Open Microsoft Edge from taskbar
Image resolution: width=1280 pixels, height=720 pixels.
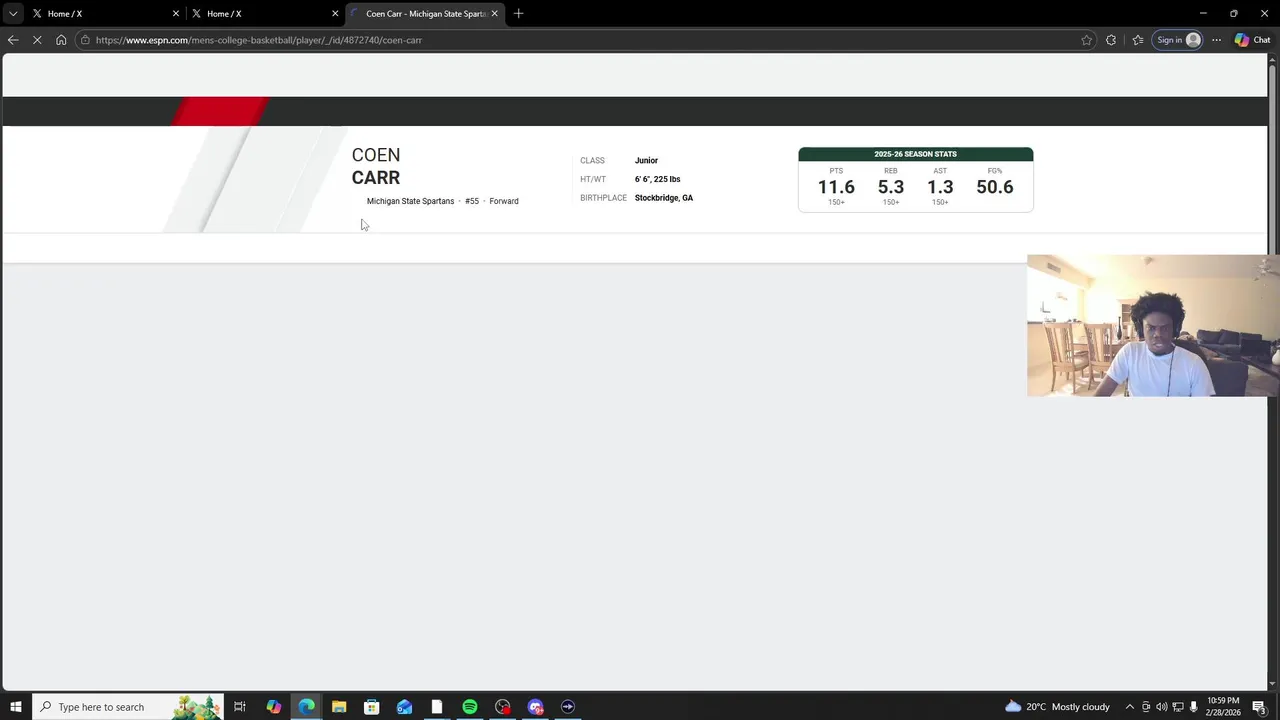[x=306, y=707]
